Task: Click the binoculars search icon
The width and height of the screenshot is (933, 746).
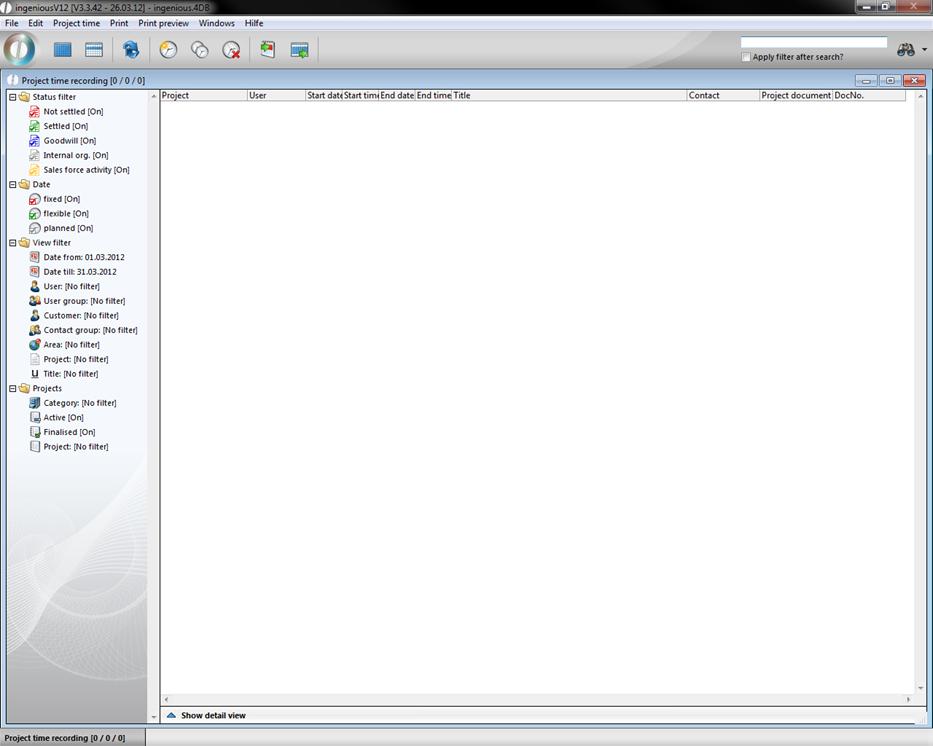Action: 905,49
